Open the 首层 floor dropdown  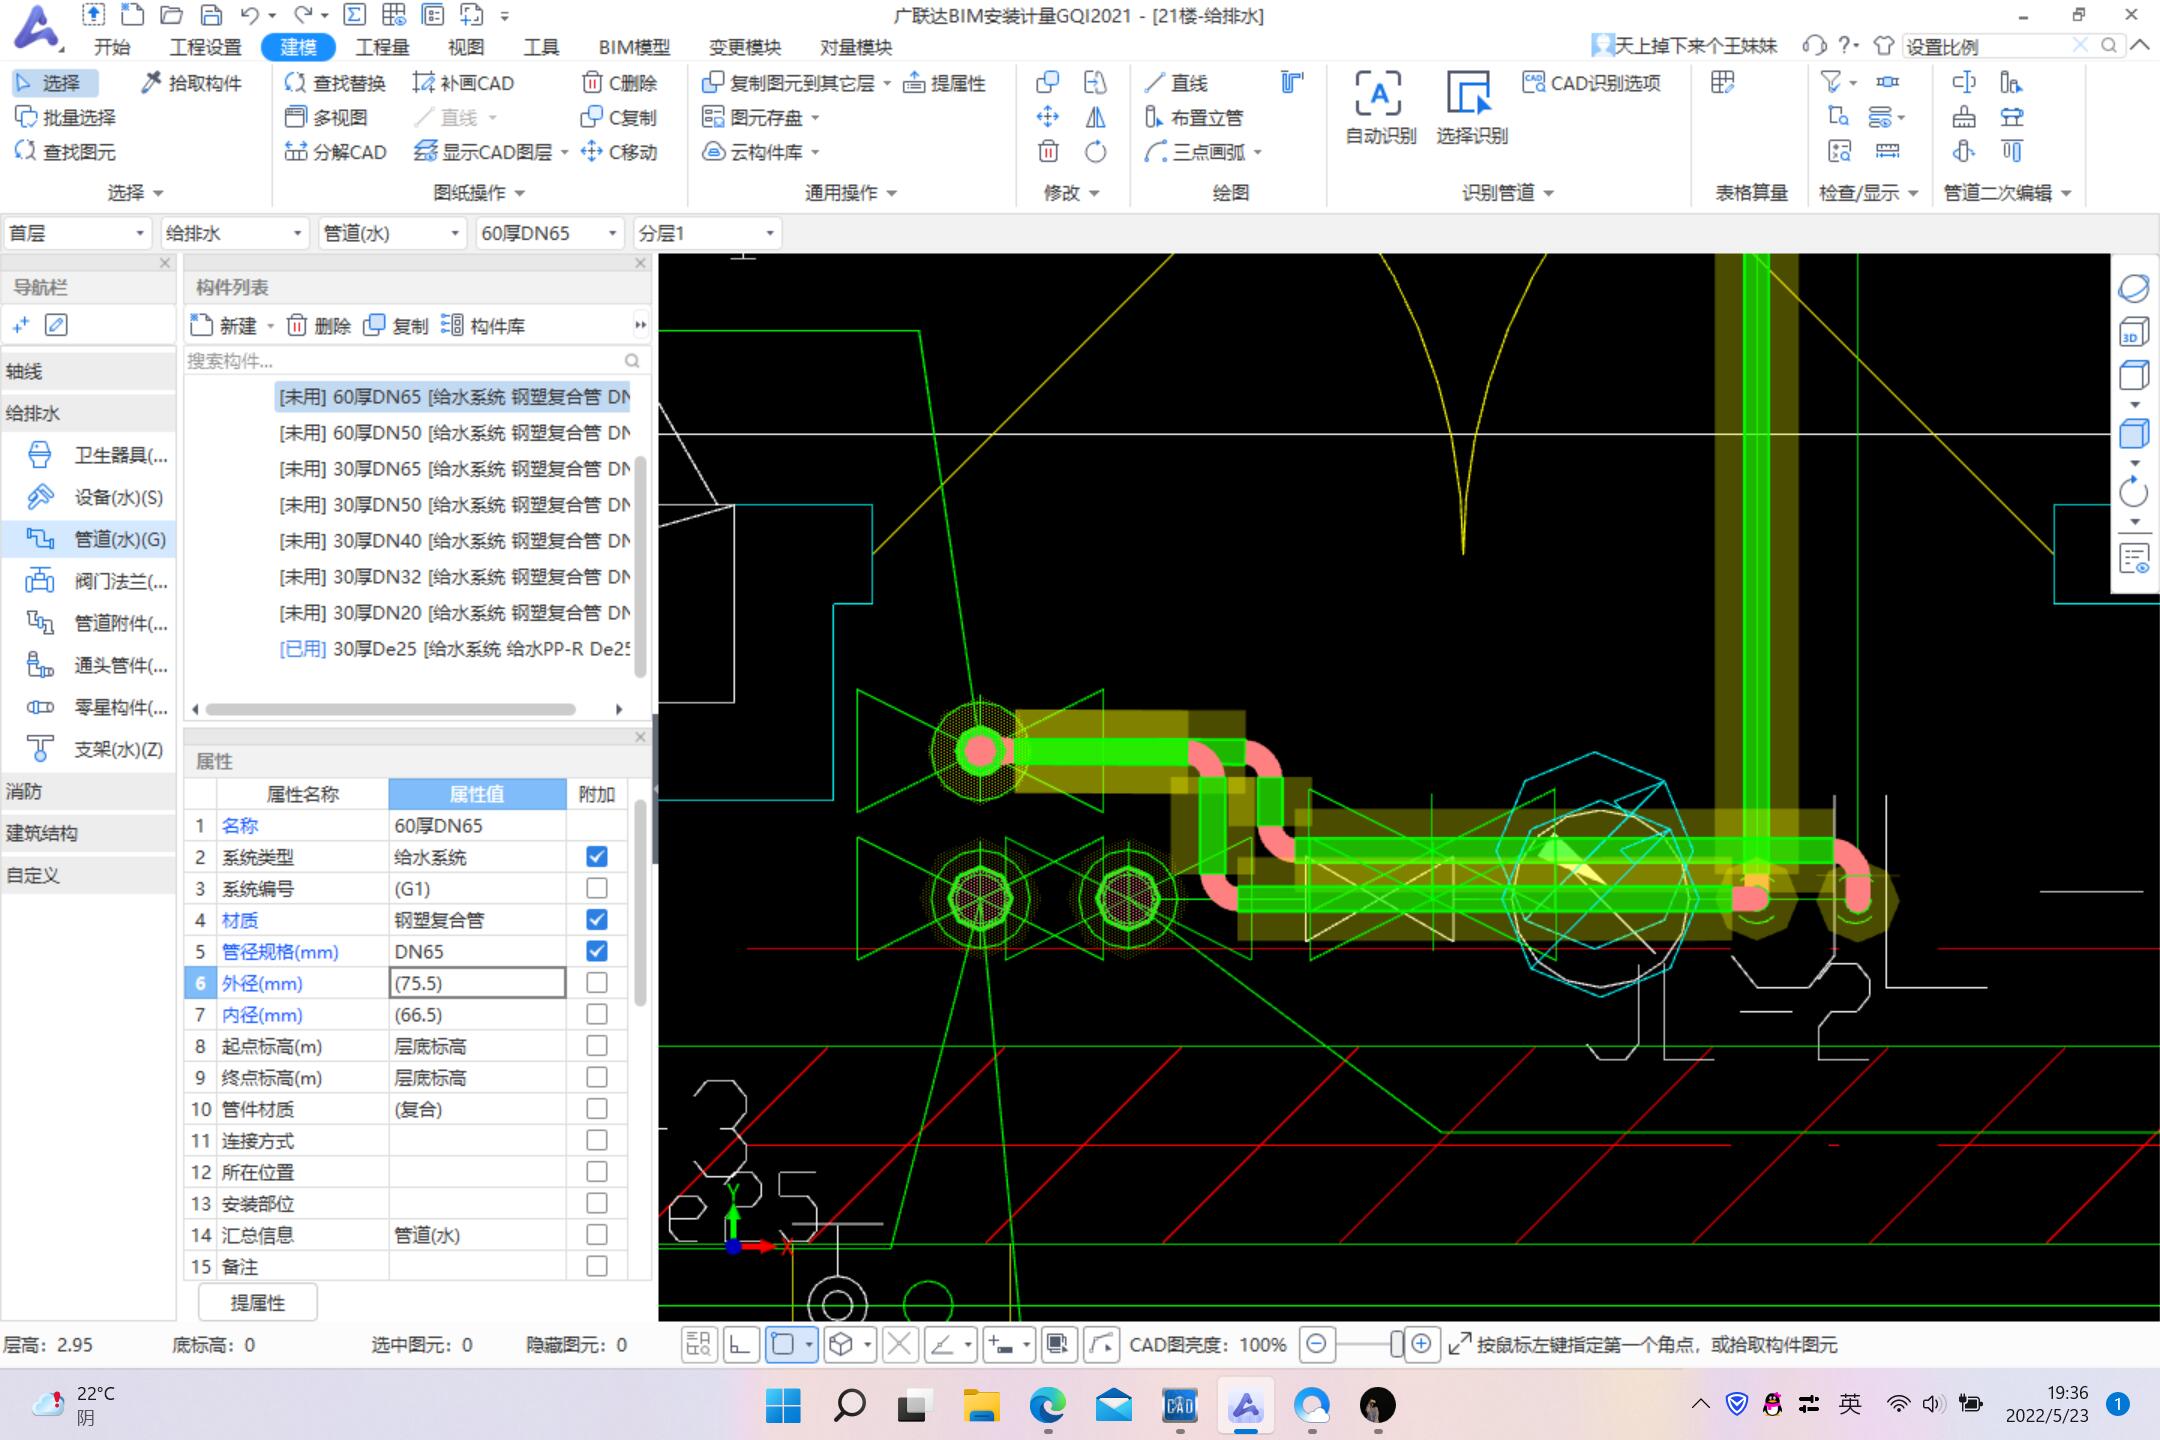(x=77, y=234)
